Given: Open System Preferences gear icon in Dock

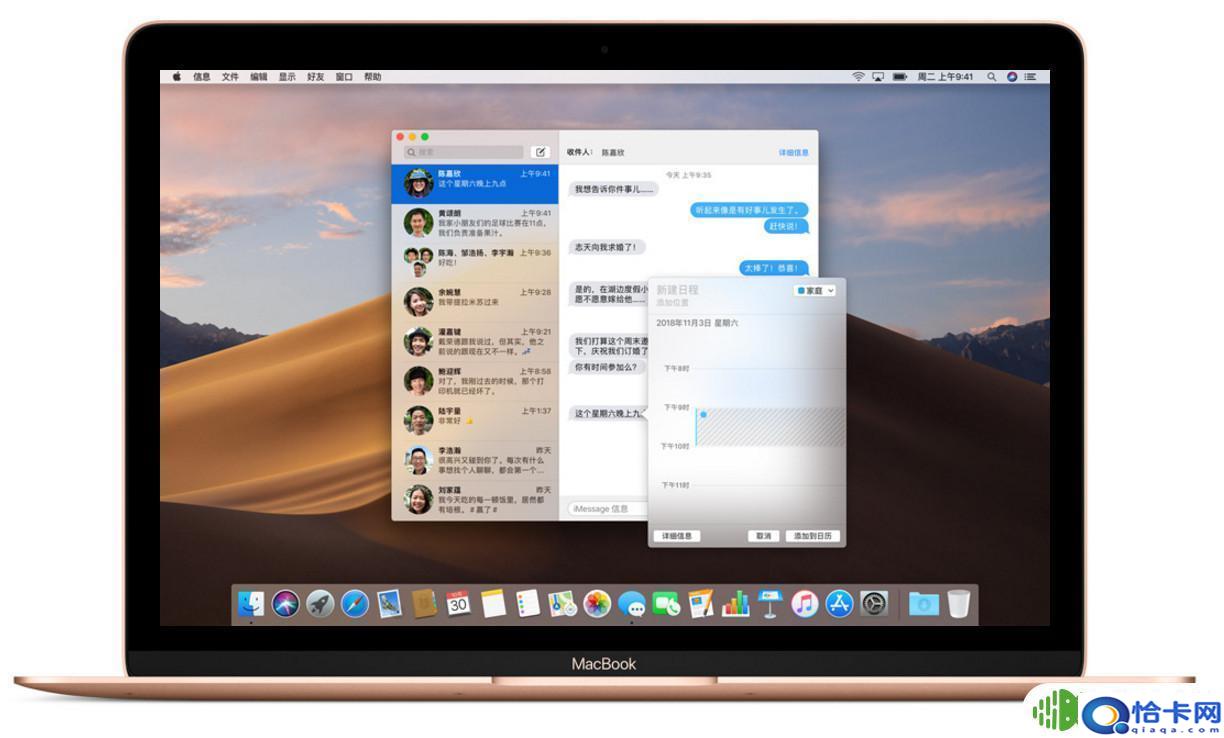Looking at the screenshot, I should [874, 604].
